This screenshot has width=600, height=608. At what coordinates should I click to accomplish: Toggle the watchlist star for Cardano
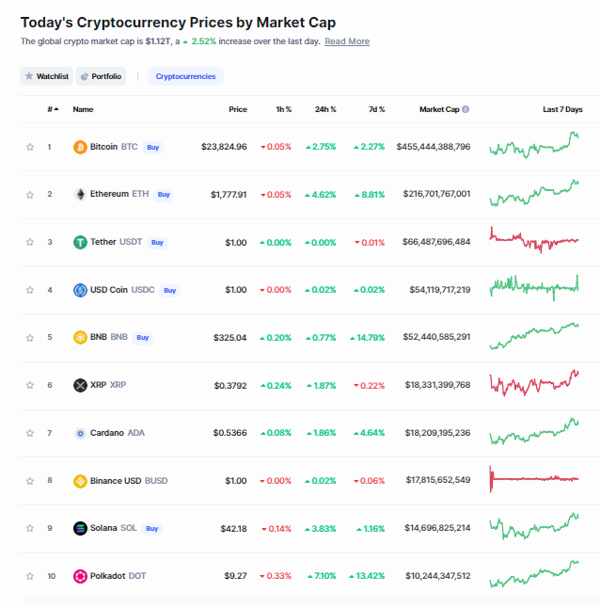coord(30,433)
